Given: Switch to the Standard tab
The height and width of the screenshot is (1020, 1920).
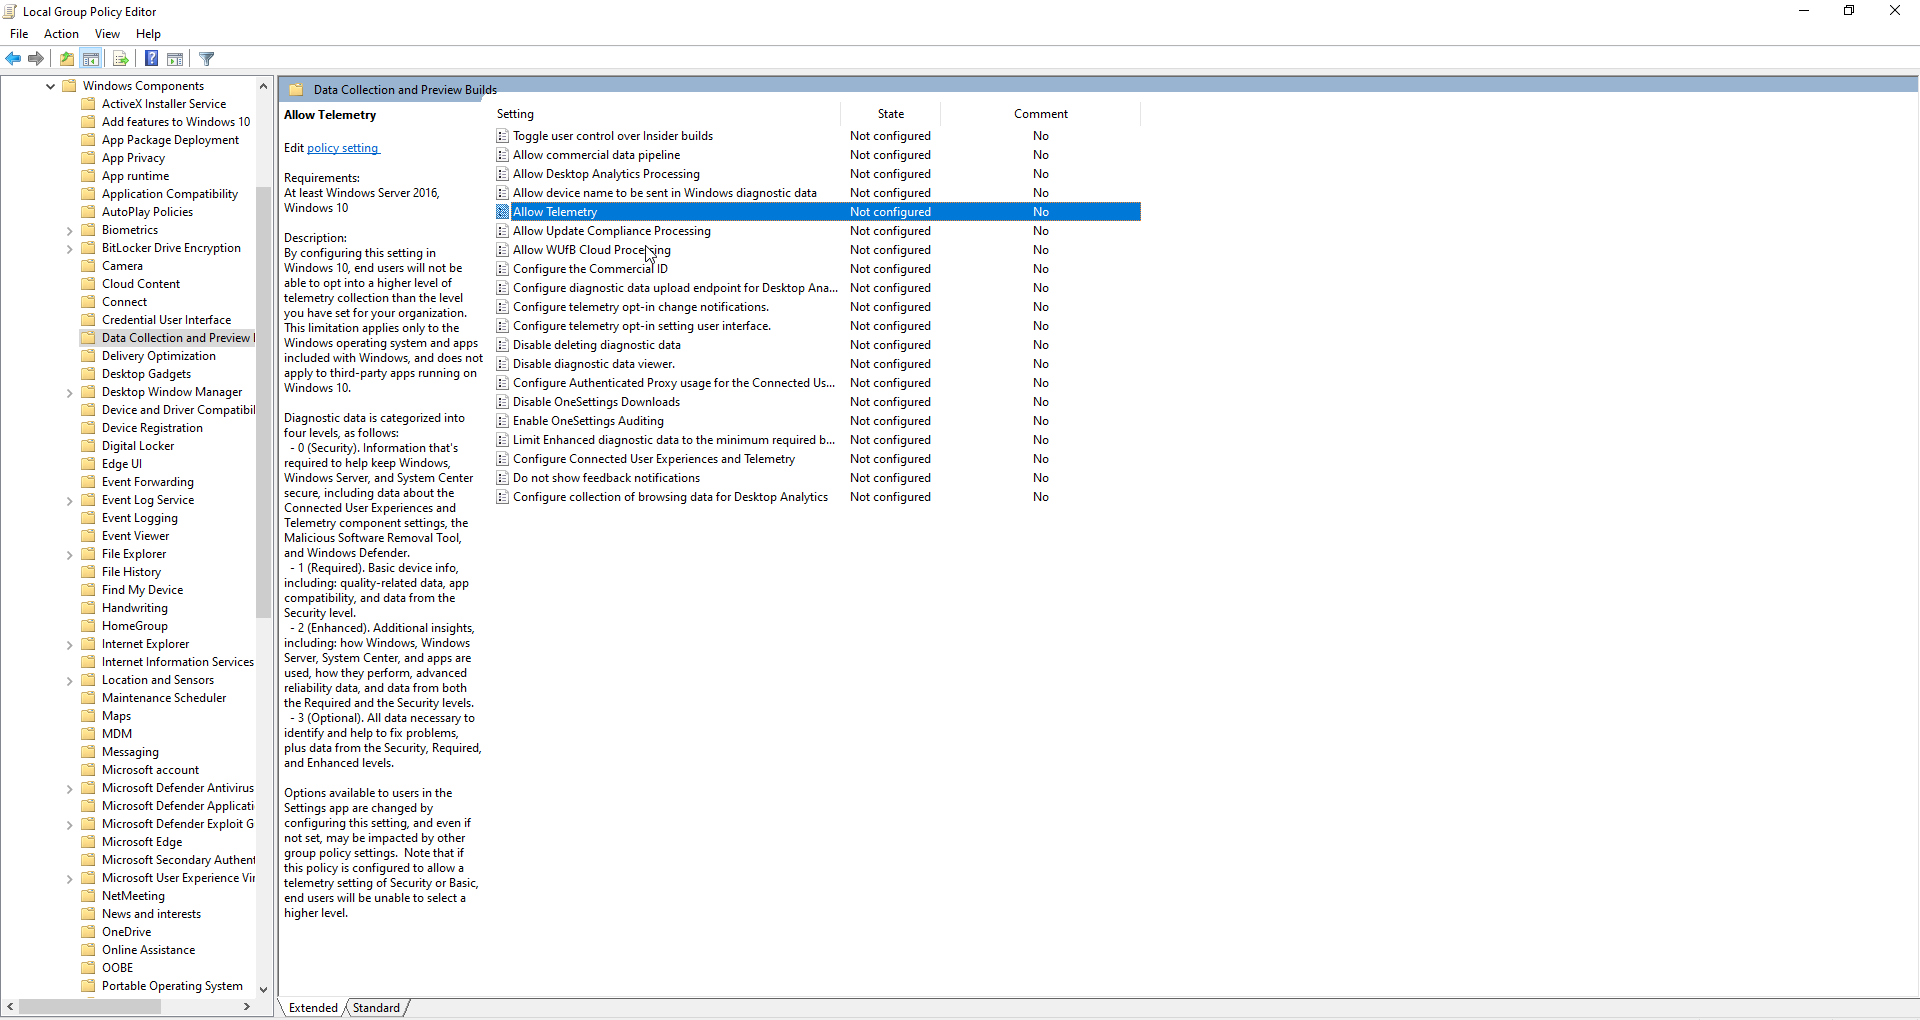Looking at the screenshot, I should point(377,1007).
